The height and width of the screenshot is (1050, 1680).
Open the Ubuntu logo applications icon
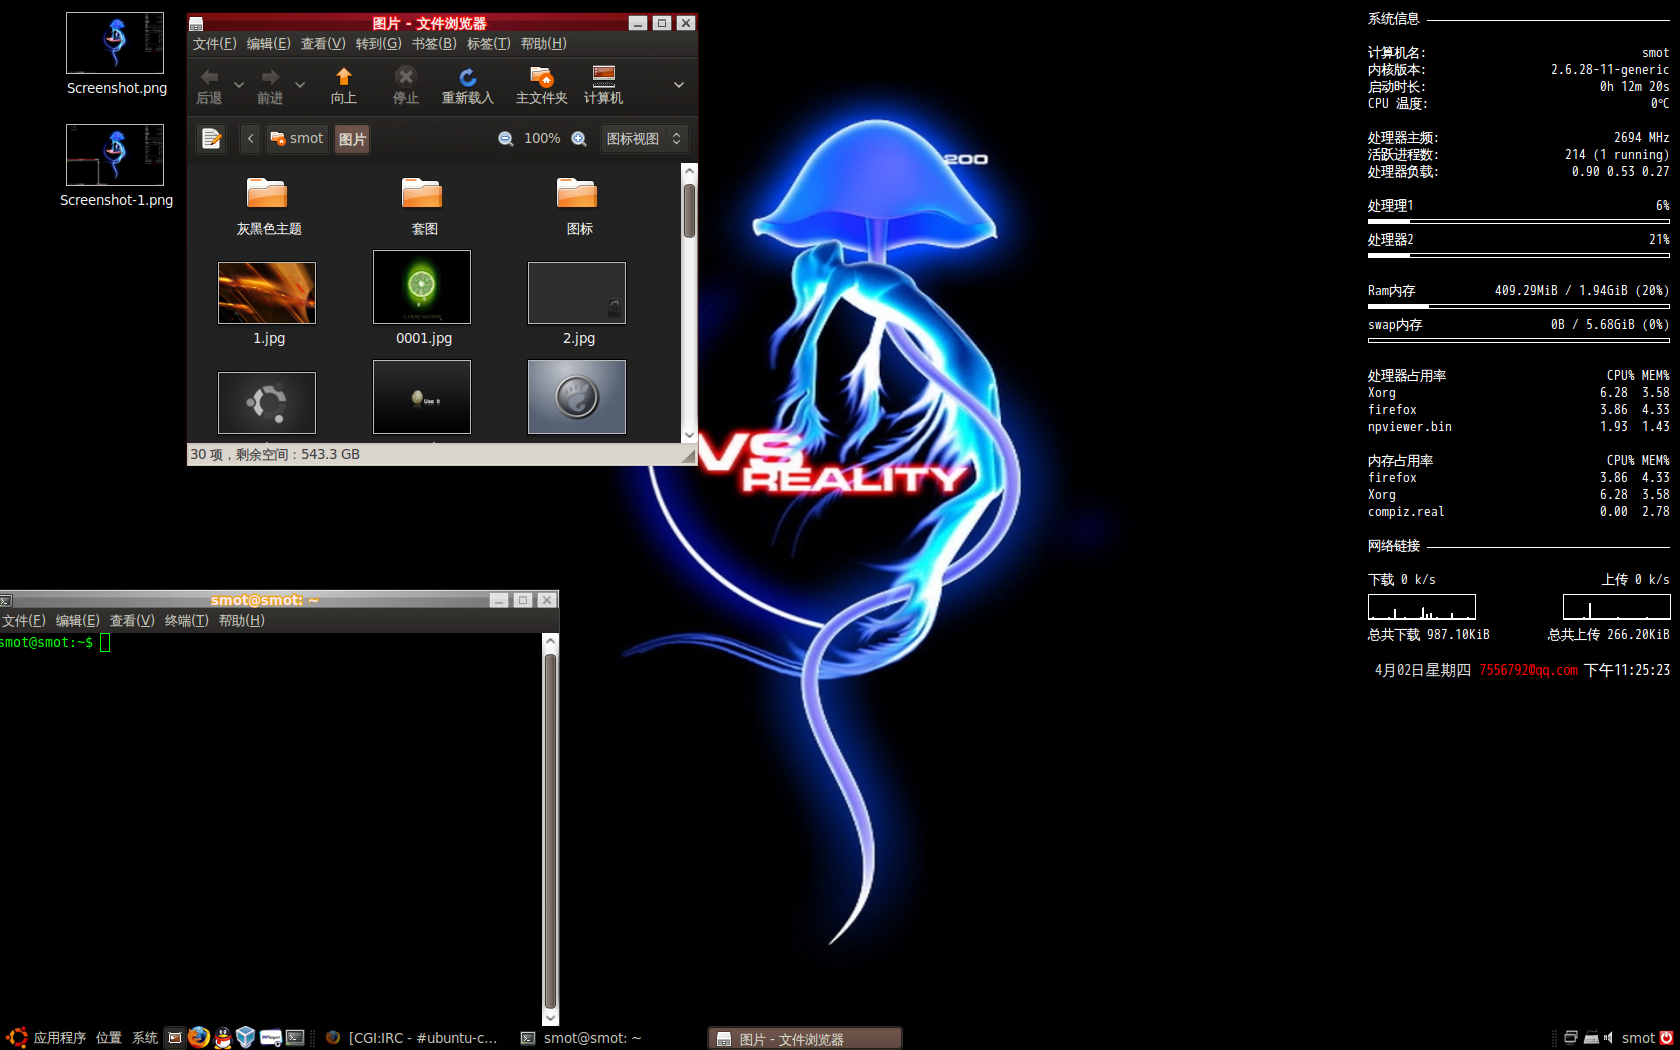[x=17, y=1037]
